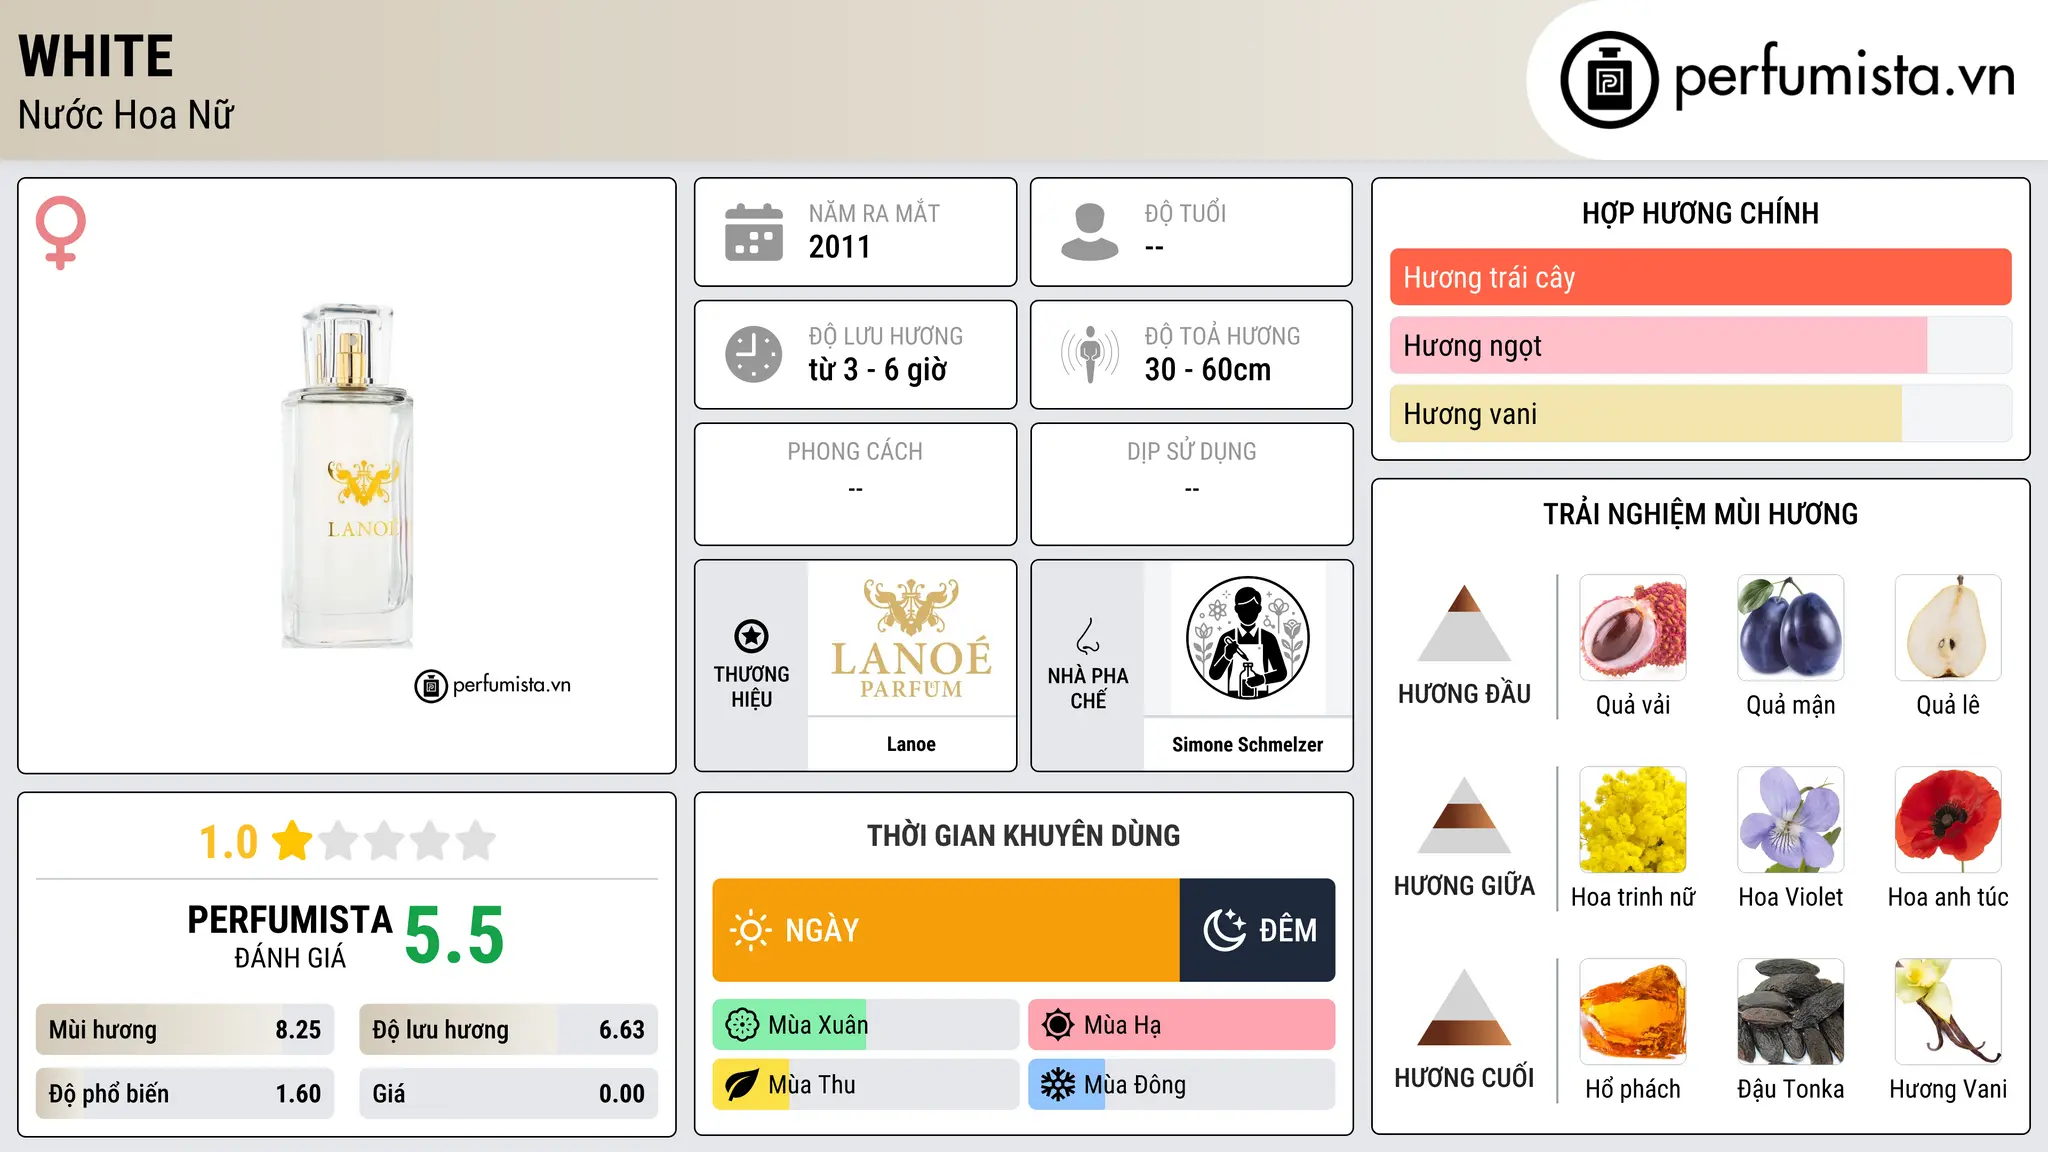Open the Đậu Tonka note image
This screenshot has height=1152, width=2048.
click(1791, 1012)
